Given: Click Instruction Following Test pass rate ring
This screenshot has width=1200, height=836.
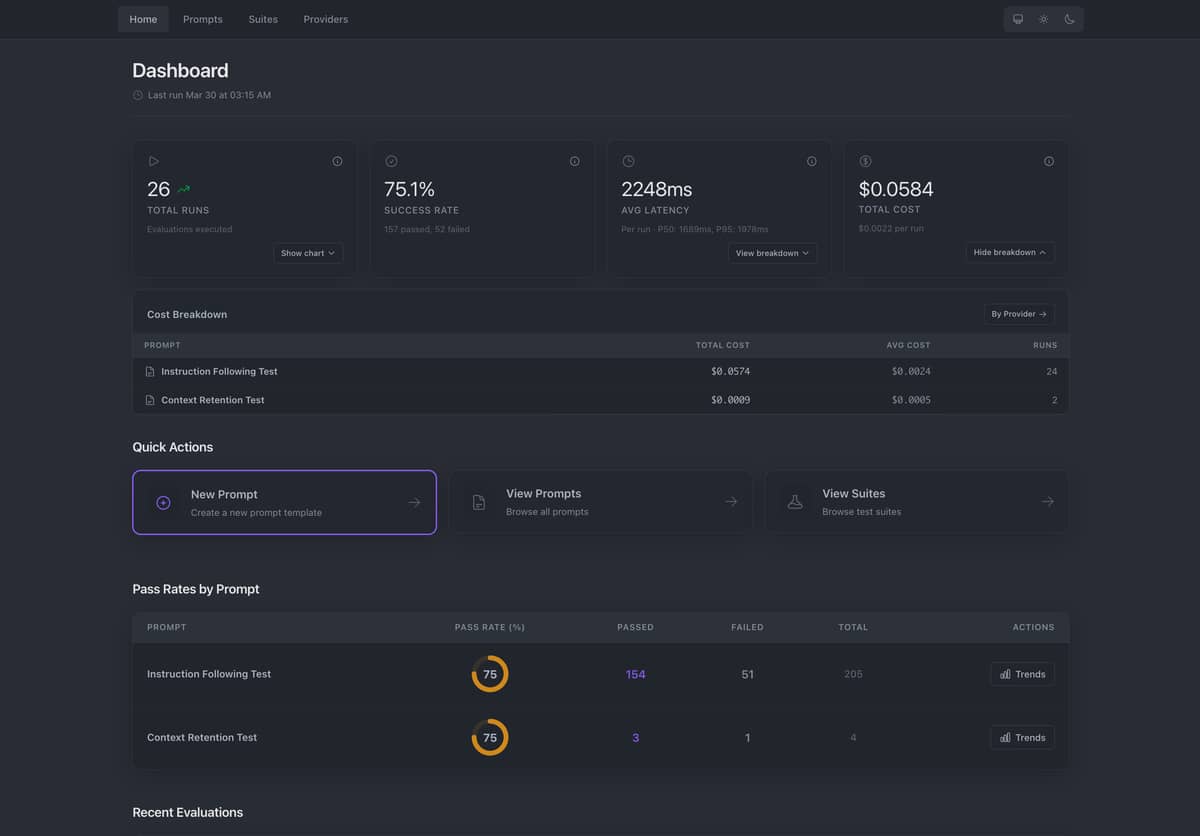Looking at the screenshot, I should coord(490,674).
